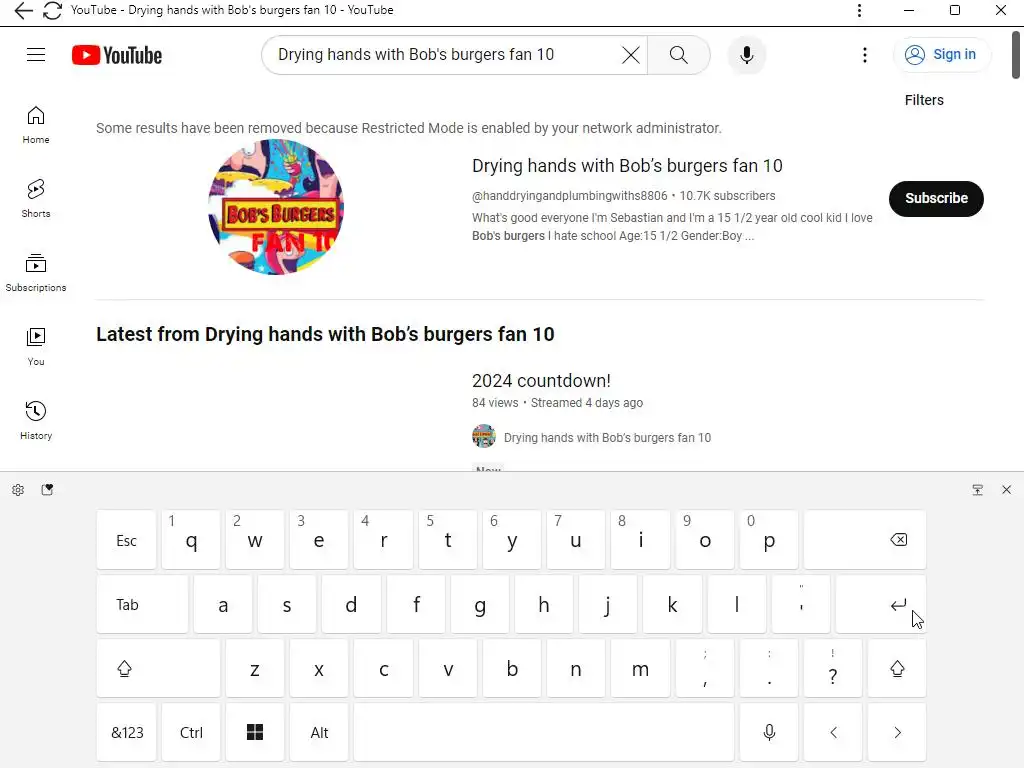Tap the apostrophe key
Screen dimensions: 1024x768
pos(801,604)
